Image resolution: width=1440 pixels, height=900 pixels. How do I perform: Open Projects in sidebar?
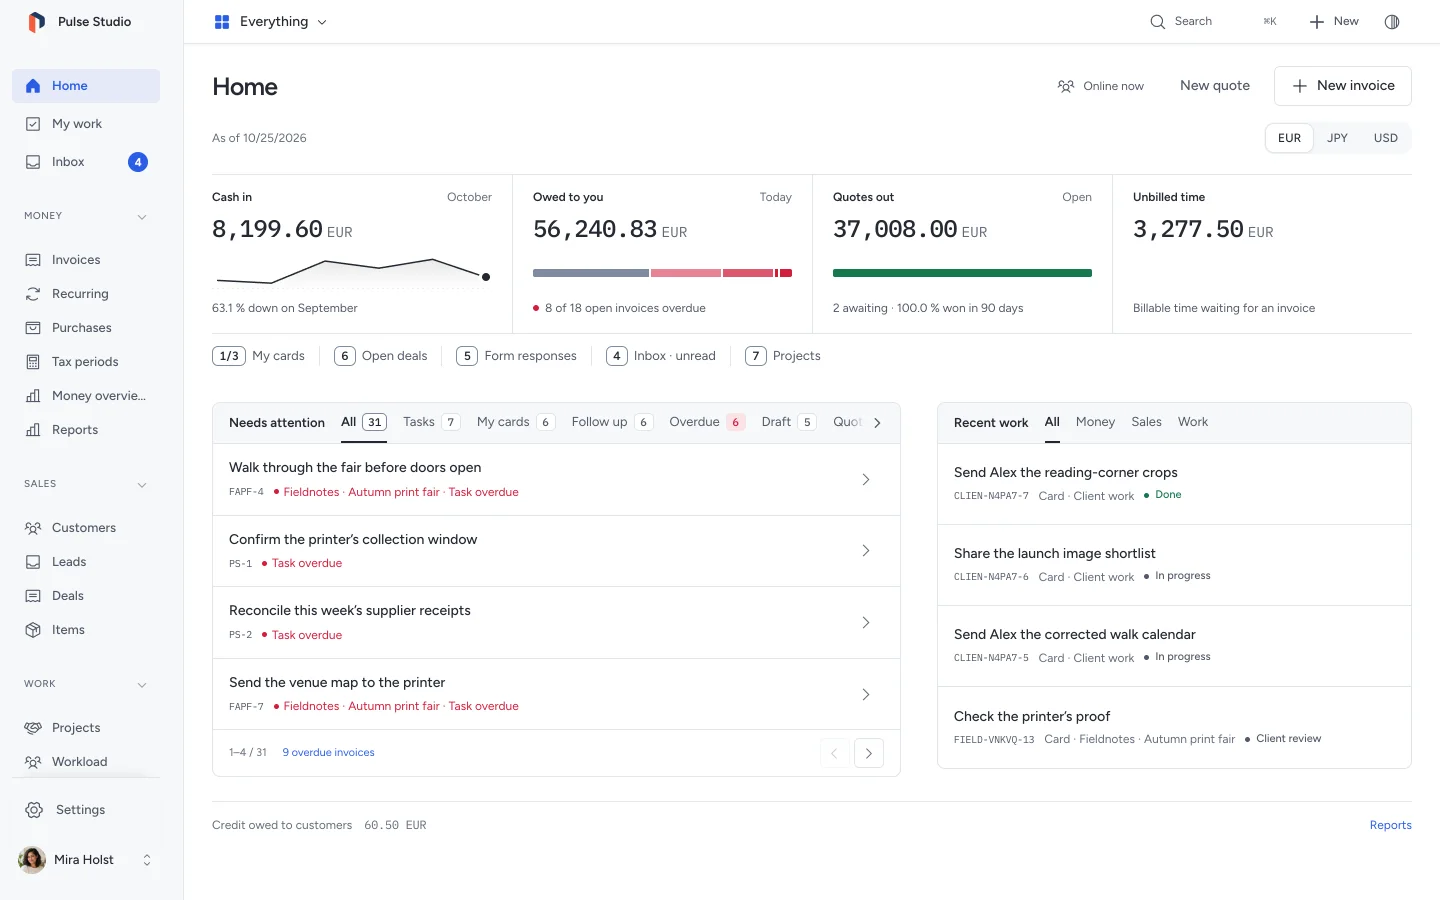86,728
